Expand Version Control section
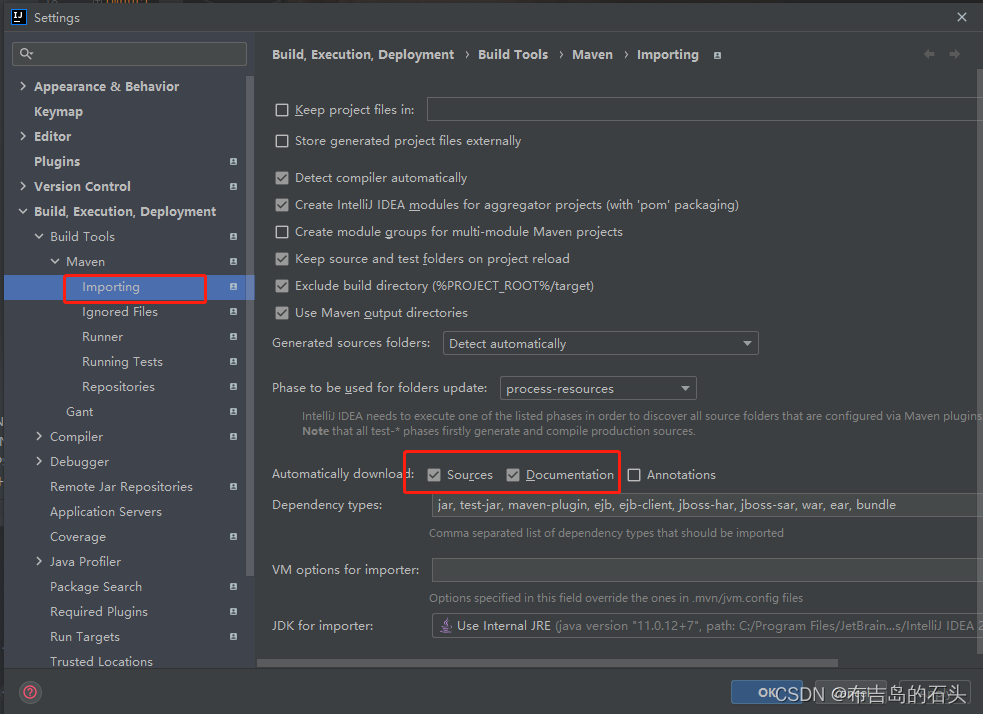 pyautogui.click(x=23, y=186)
